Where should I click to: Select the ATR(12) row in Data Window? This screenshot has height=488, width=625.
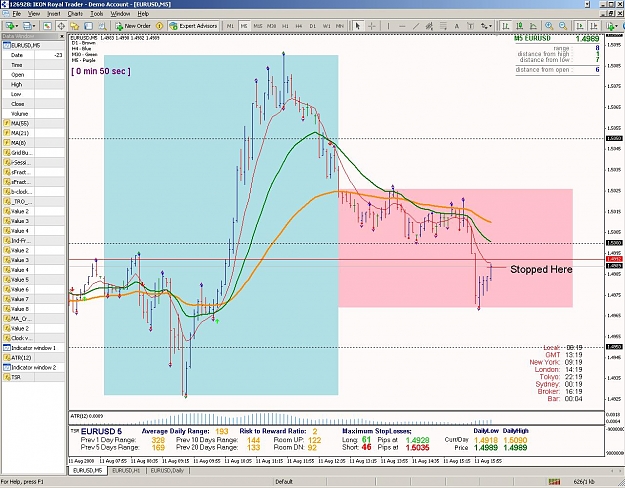pyautogui.click(x=33, y=358)
